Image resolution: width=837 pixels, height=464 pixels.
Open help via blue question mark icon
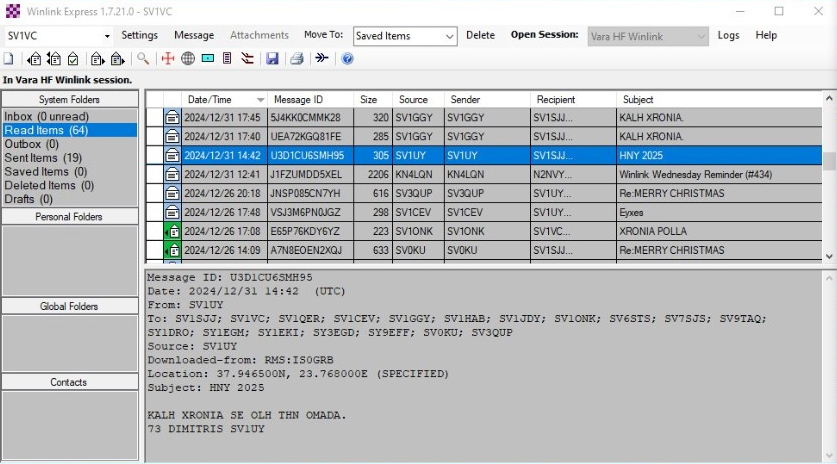tap(347, 59)
